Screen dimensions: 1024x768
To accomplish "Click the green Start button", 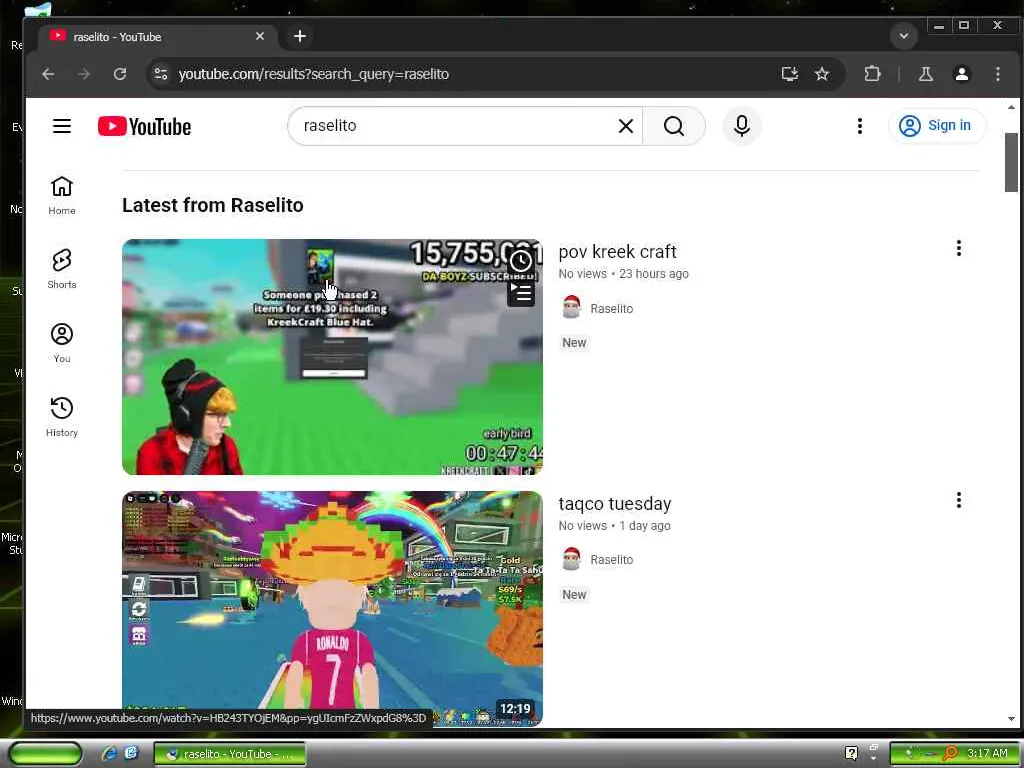I will (x=45, y=754).
